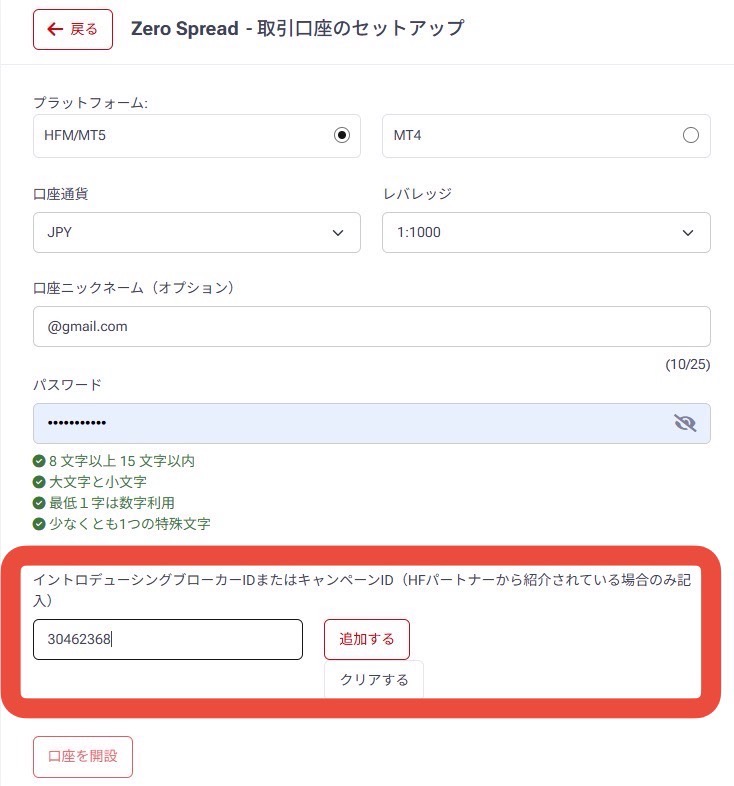Select the MT4 platform radio button

690,136
